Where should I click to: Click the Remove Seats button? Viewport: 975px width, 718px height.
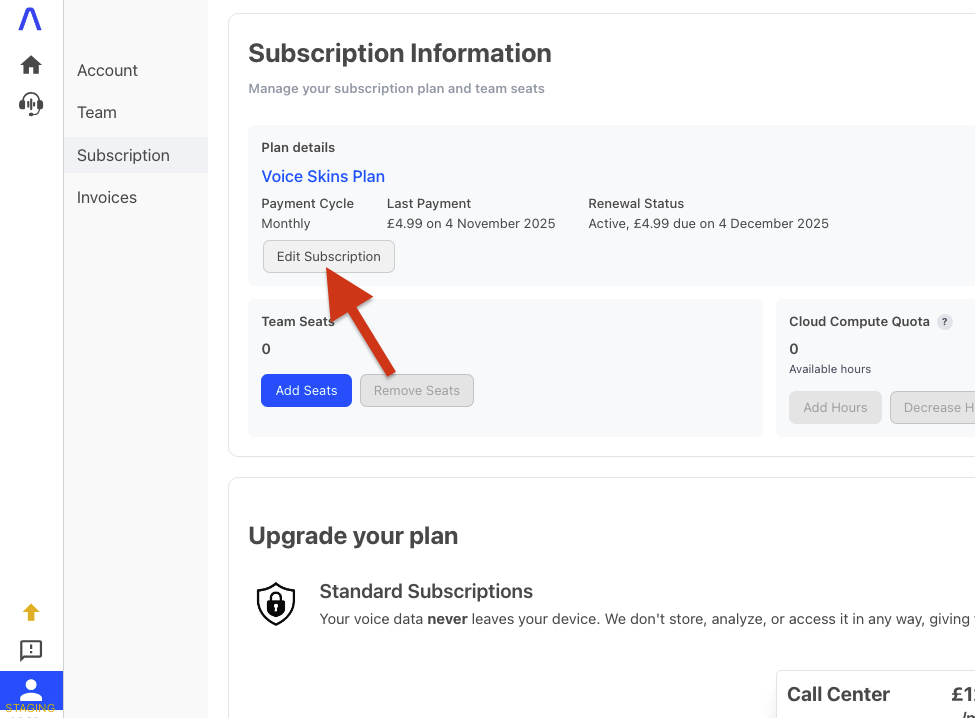[x=416, y=390]
